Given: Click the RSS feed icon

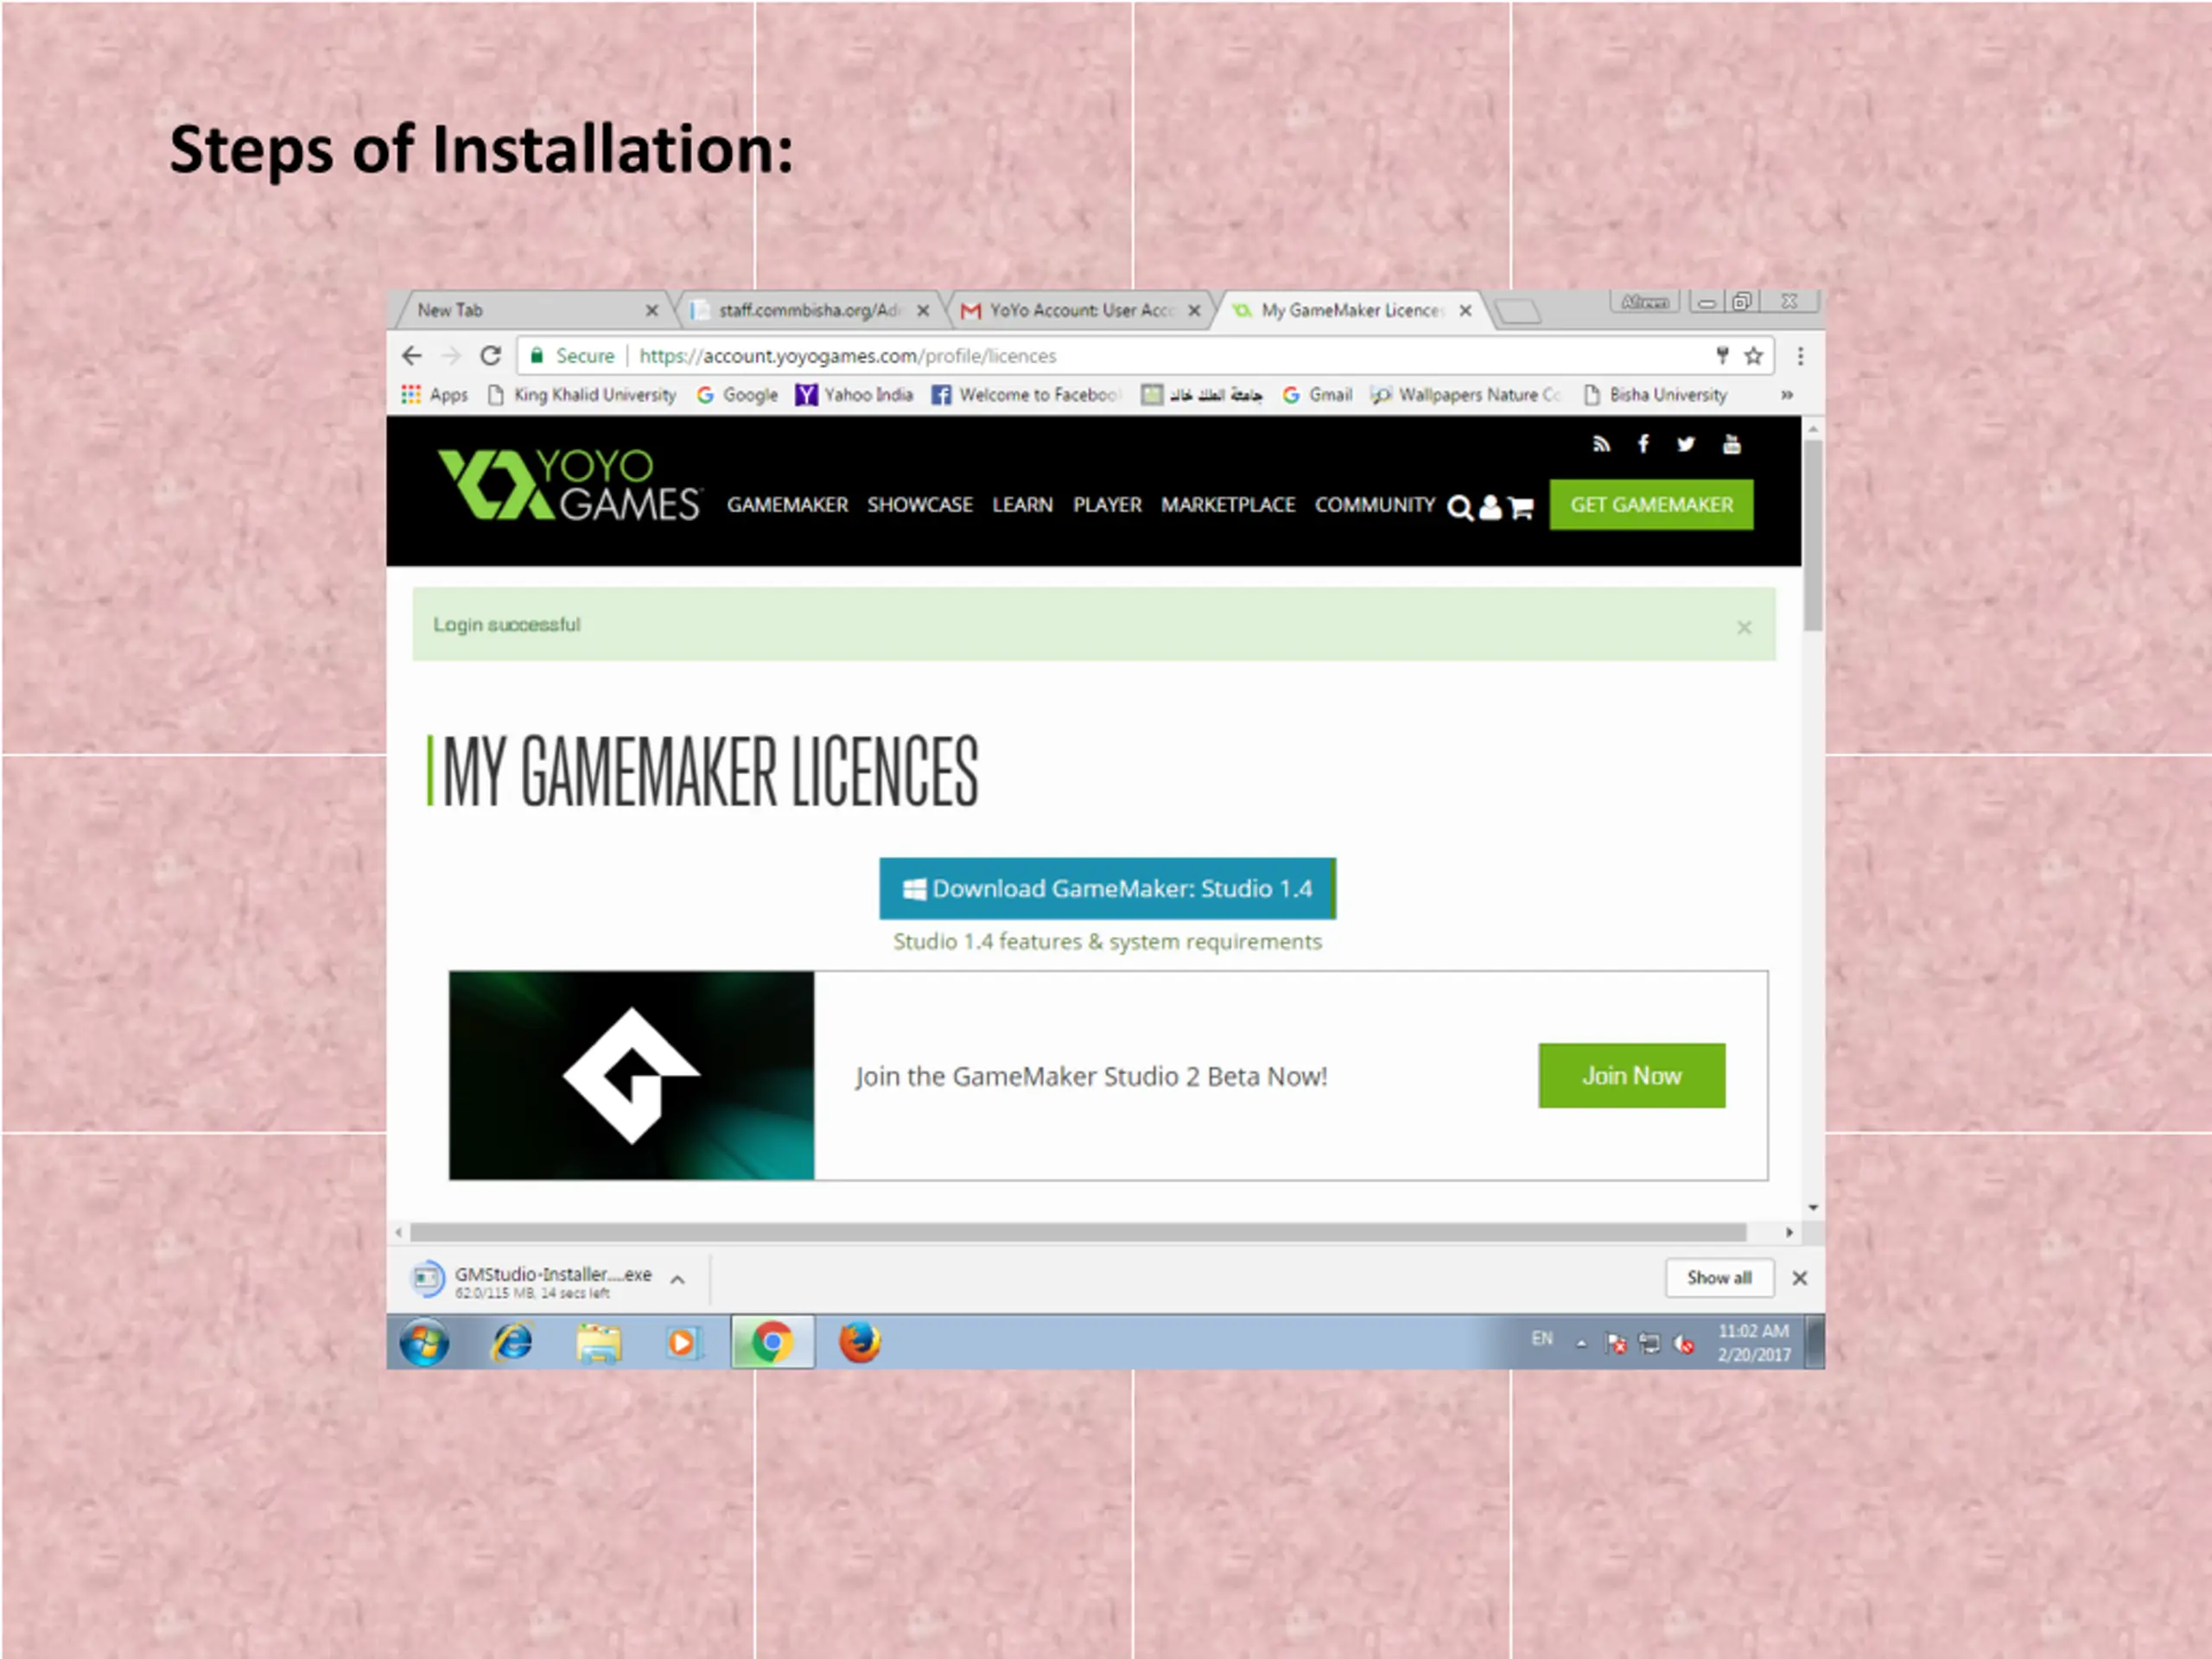Looking at the screenshot, I should (x=1601, y=444).
